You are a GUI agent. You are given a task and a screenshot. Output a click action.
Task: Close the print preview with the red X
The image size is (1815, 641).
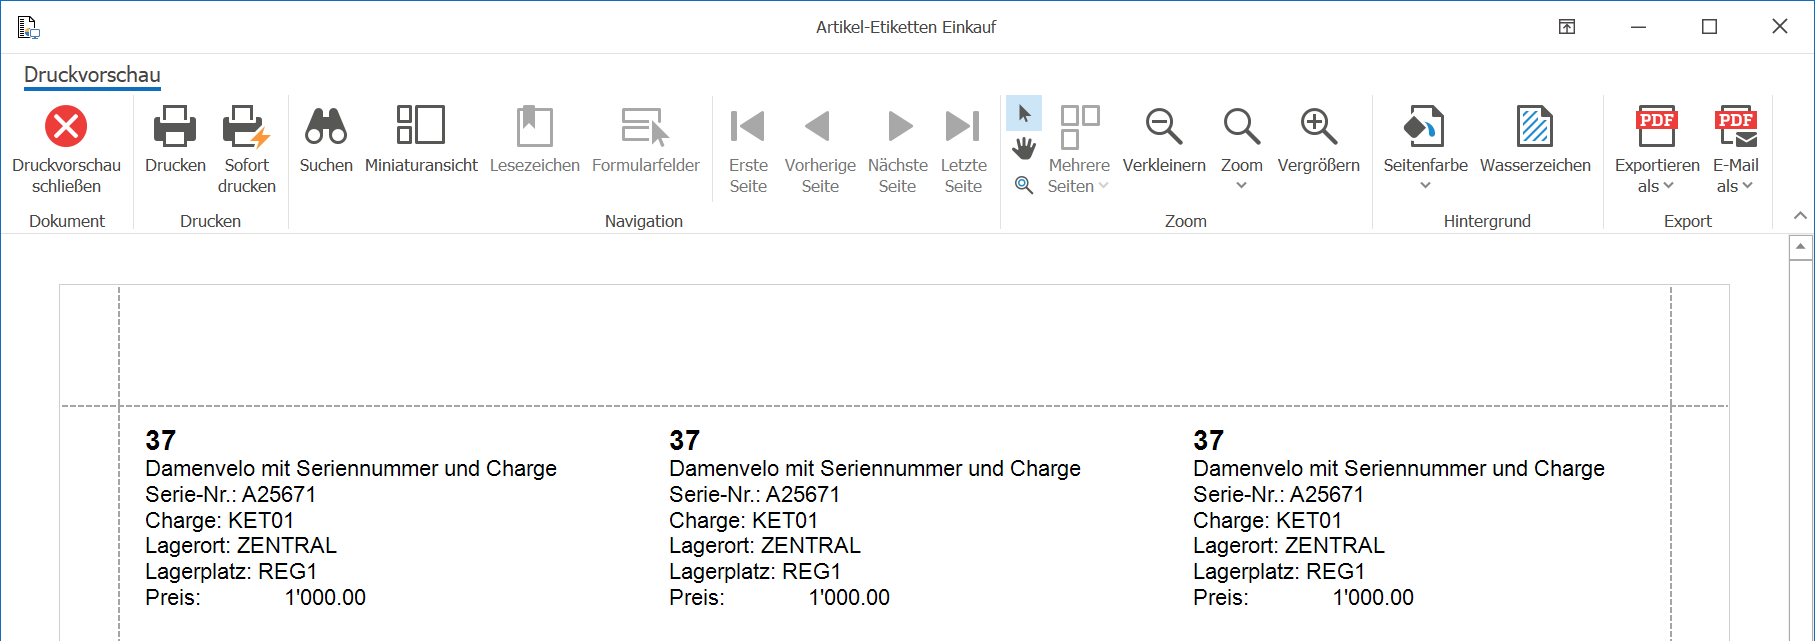click(x=66, y=148)
